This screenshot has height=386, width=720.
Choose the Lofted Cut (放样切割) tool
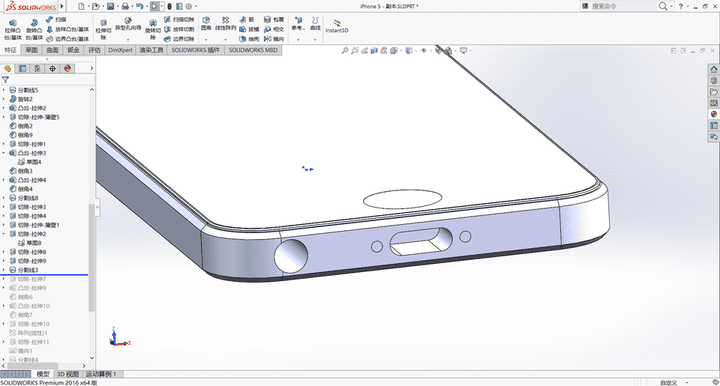179,29
